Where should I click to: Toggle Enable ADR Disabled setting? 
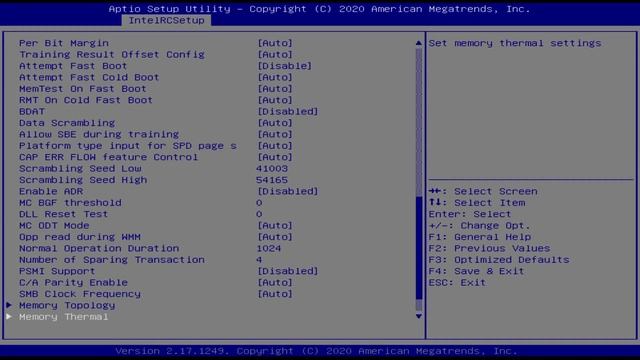288,191
